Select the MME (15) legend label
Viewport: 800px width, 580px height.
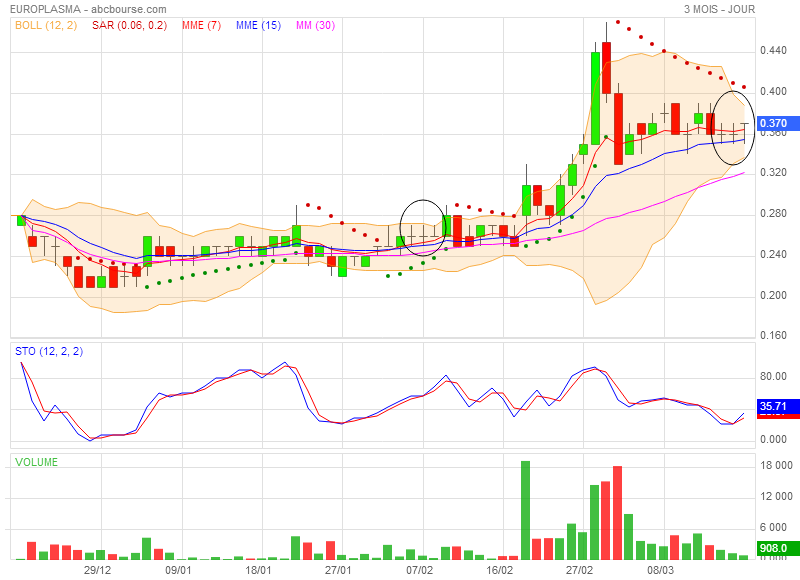tap(258, 25)
